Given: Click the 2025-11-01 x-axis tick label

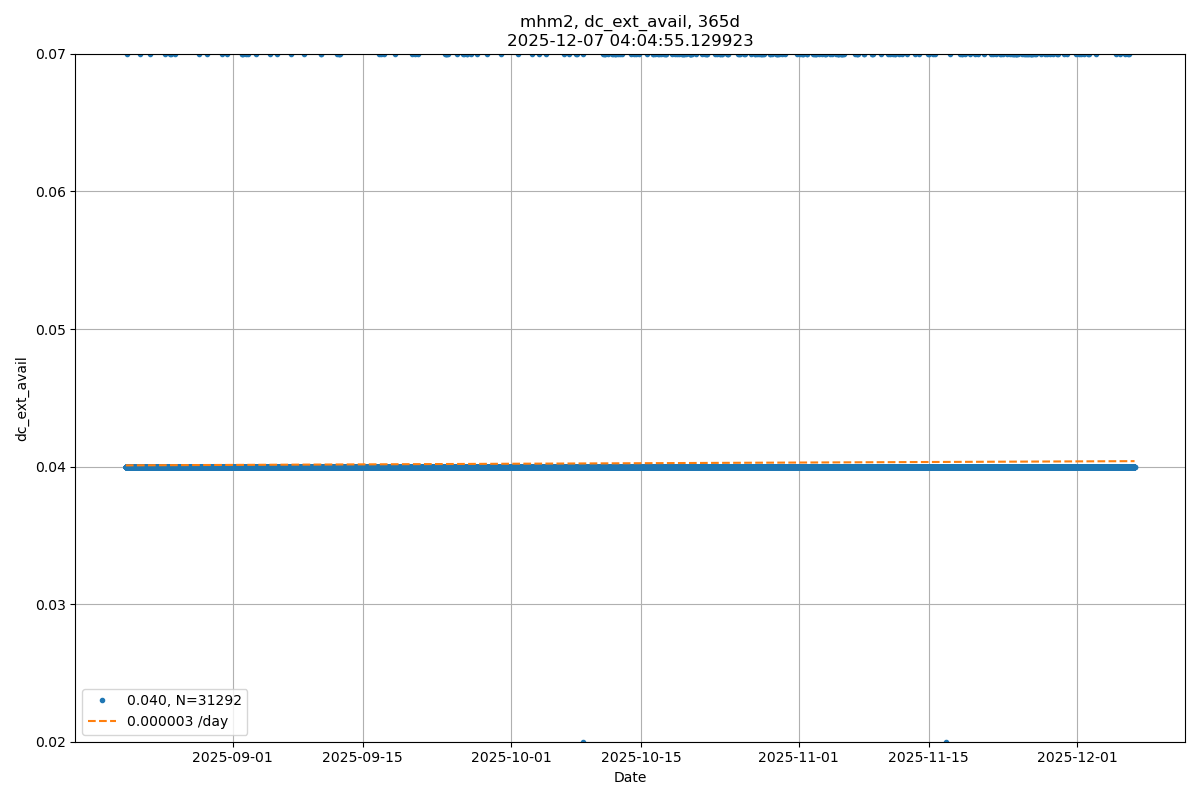Looking at the screenshot, I should tap(799, 757).
